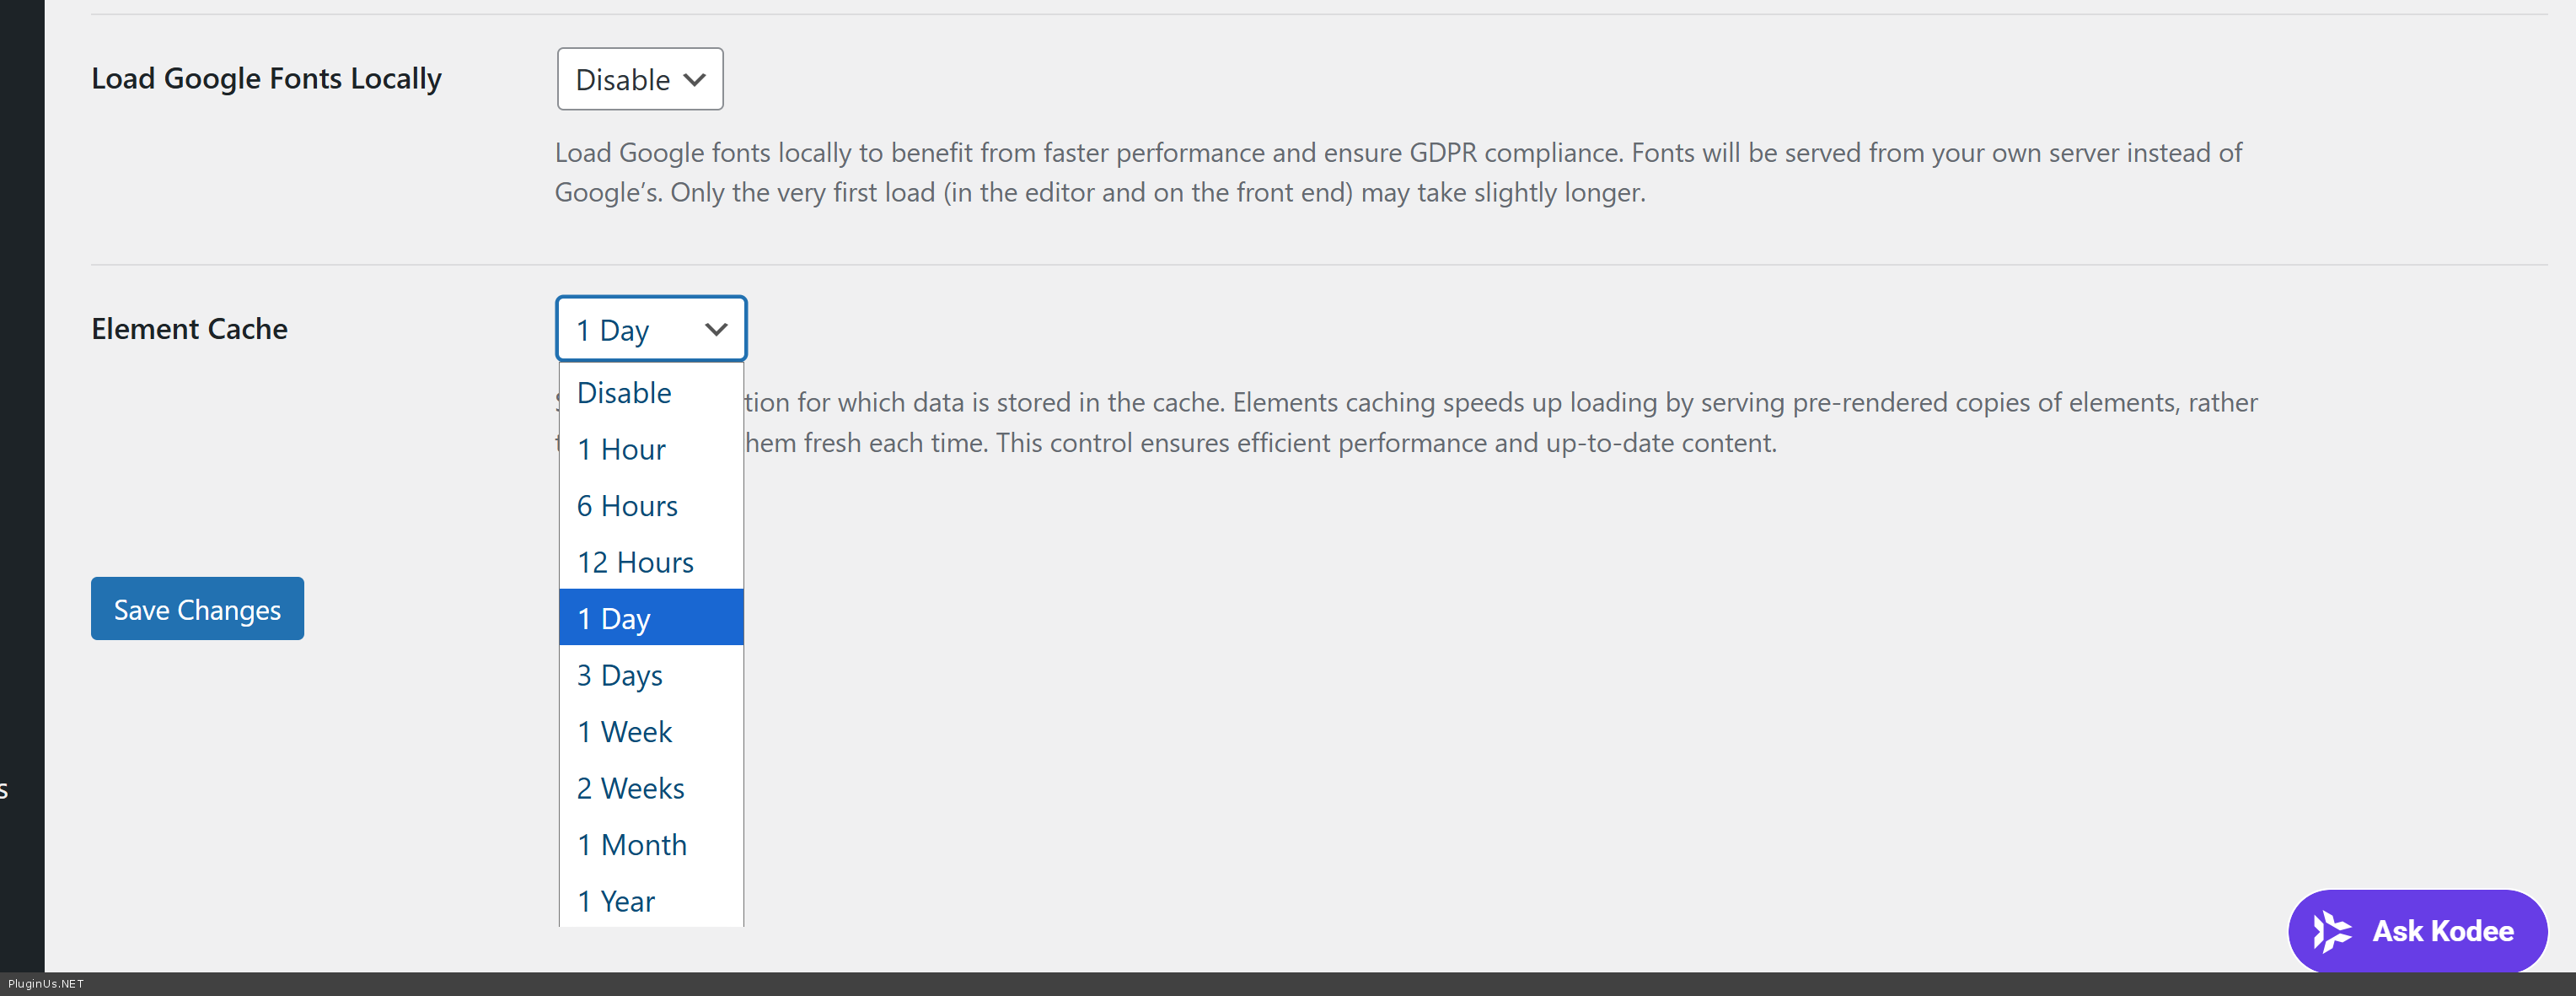Image resolution: width=2576 pixels, height=996 pixels.
Task: Click the Kodee sparkle logo icon
Action: tap(2331, 931)
